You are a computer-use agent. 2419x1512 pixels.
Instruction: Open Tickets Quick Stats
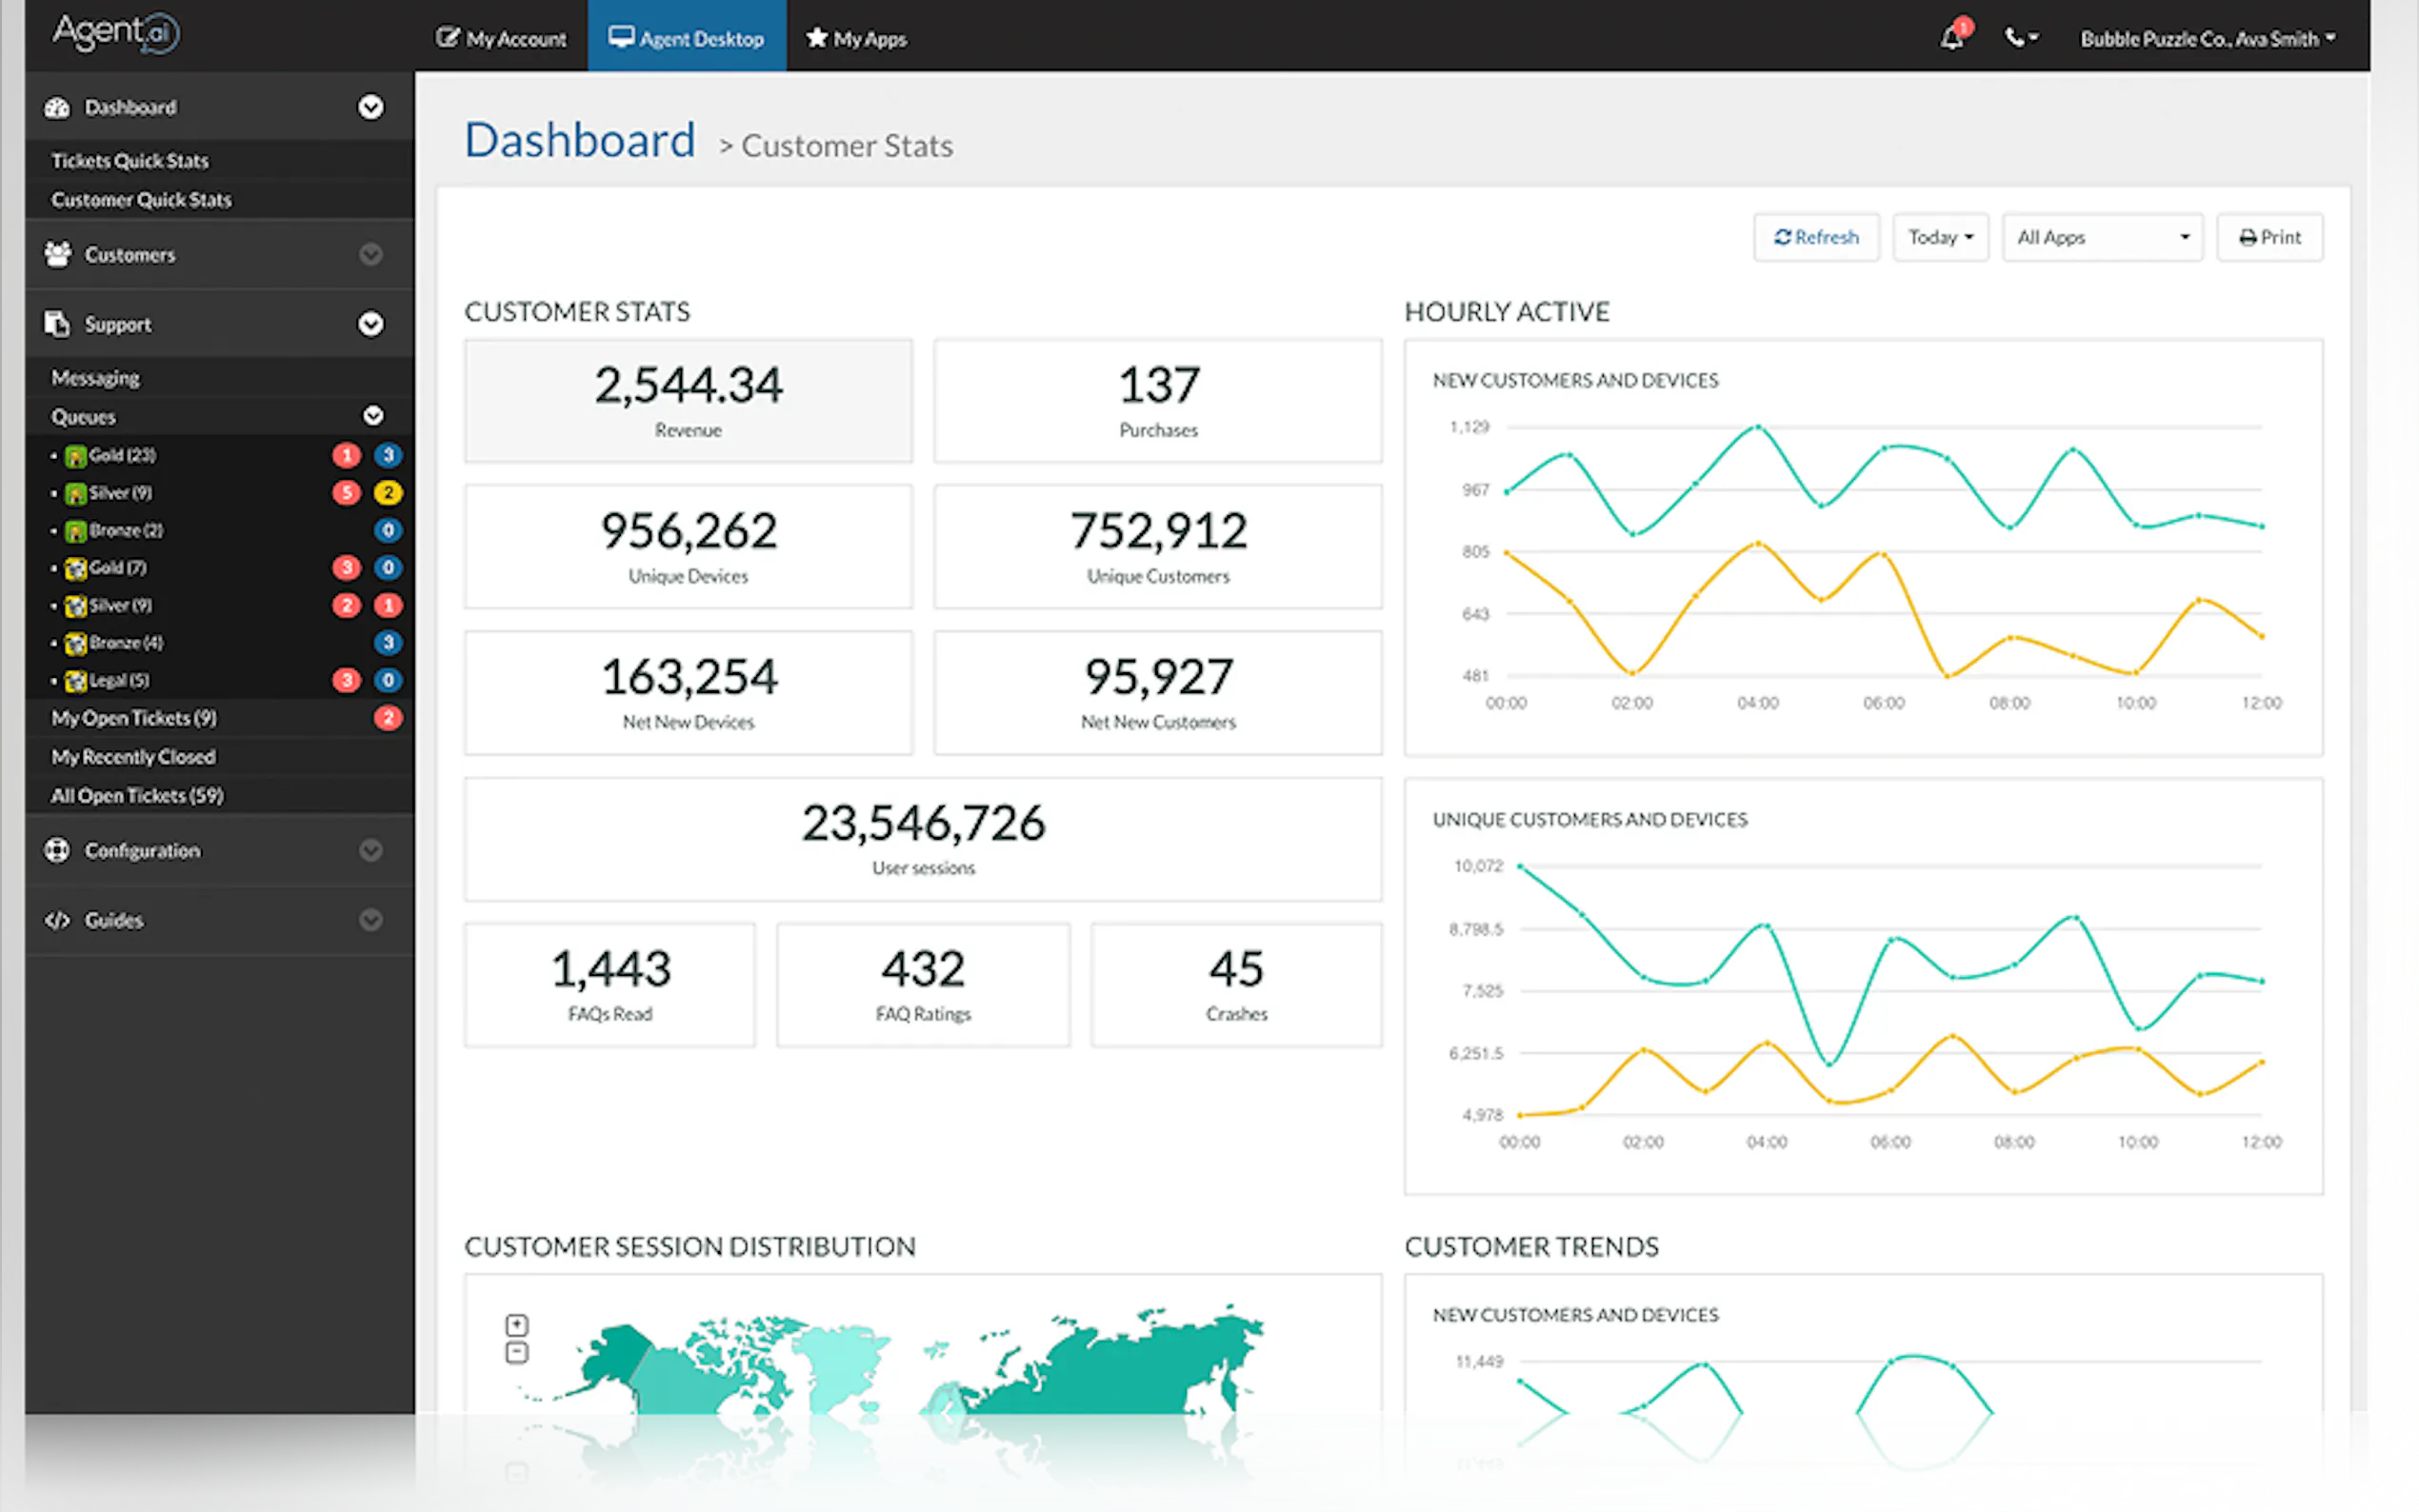130,160
